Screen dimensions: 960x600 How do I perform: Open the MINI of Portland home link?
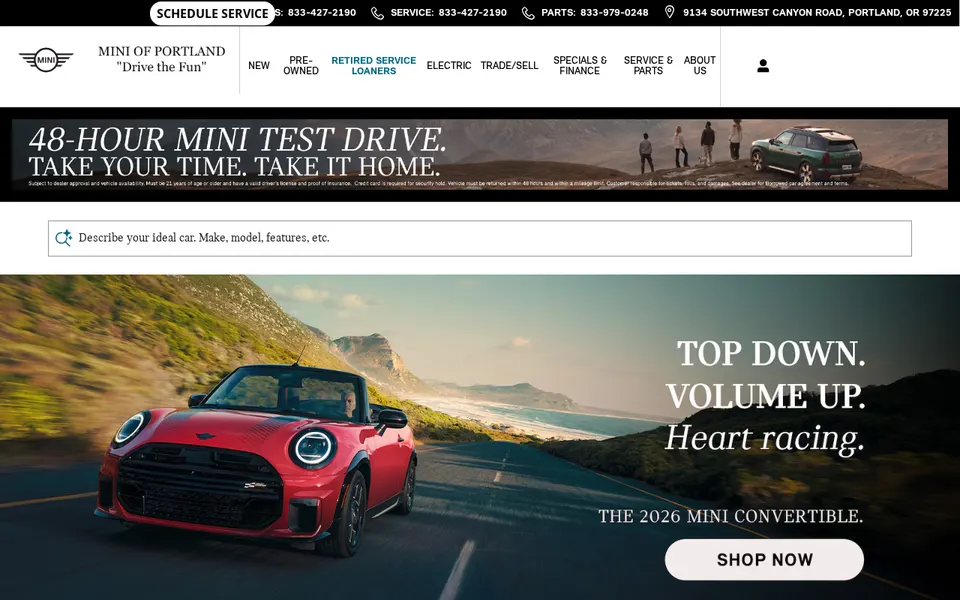162,59
